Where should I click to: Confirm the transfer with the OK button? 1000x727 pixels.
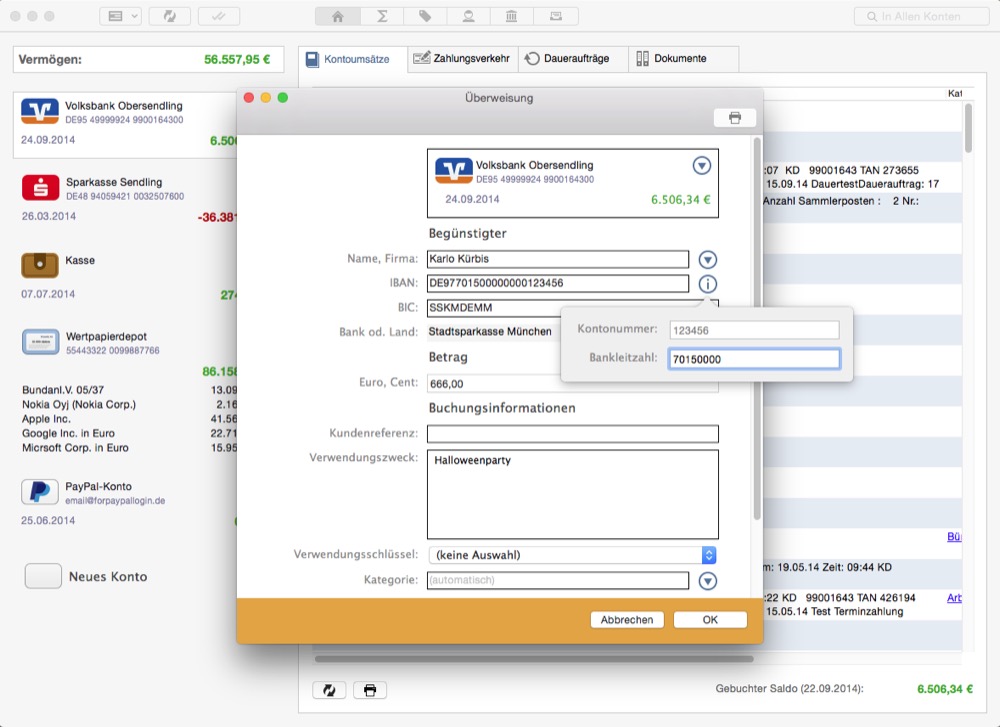(x=710, y=620)
